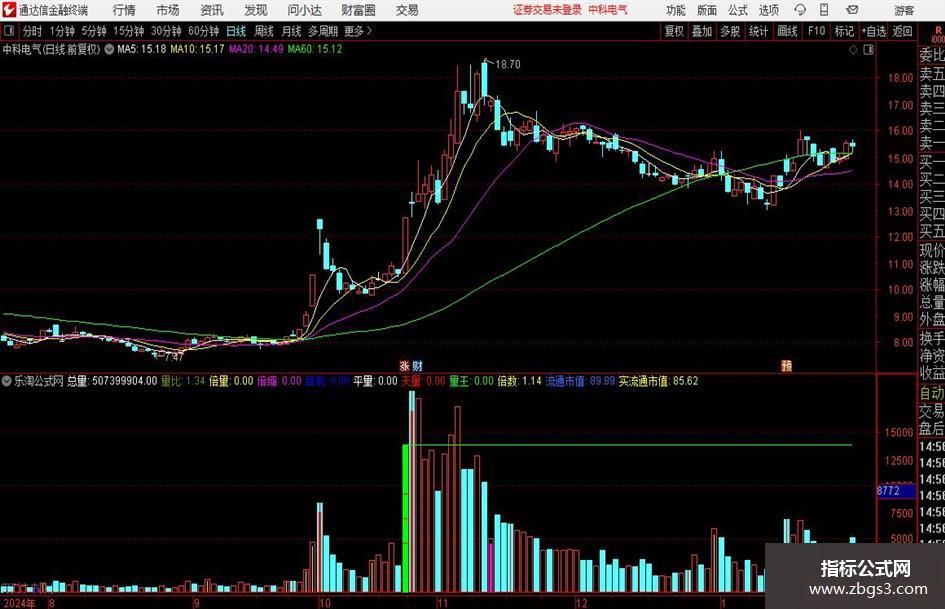This screenshot has width=945, height=609.
Task: Click the customer service headset icon
Action: coord(800,10)
